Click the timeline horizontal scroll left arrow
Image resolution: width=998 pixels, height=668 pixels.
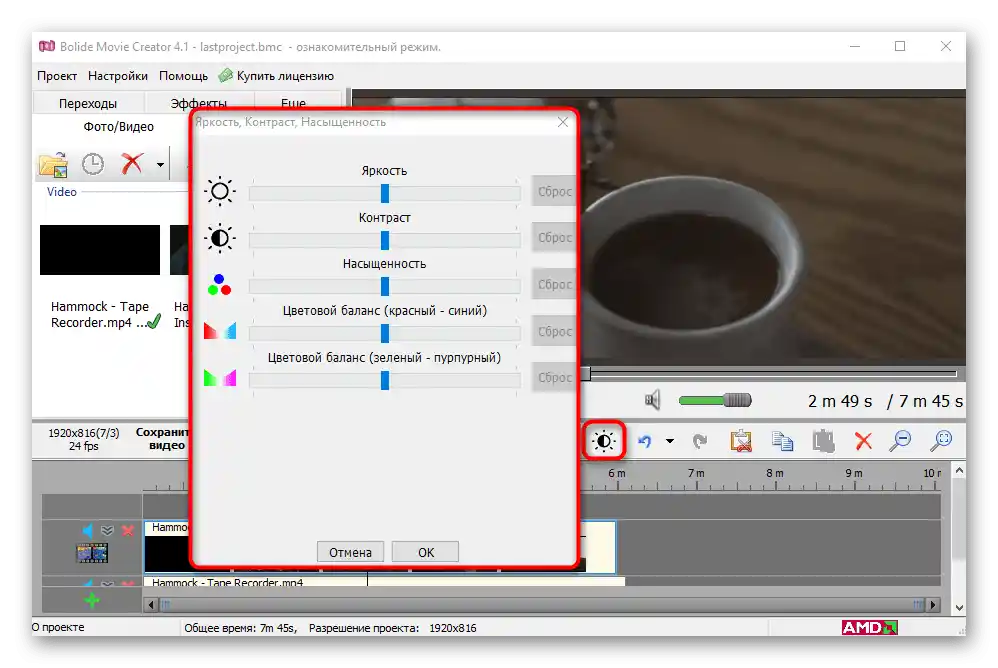point(151,604)
